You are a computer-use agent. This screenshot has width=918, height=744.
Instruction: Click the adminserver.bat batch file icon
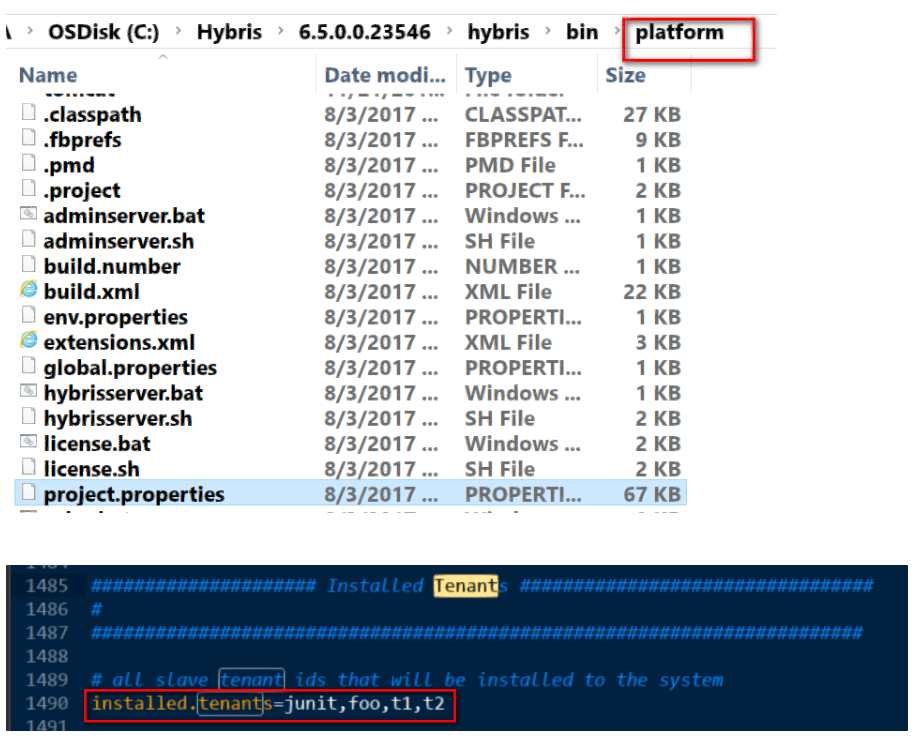(28, 214)
